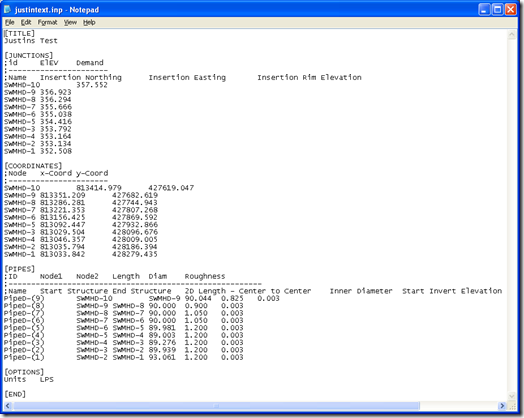Click junction row SWMHD-5 354.416
The width and height of the screenshot is (524, 418).
coord(38,122)
